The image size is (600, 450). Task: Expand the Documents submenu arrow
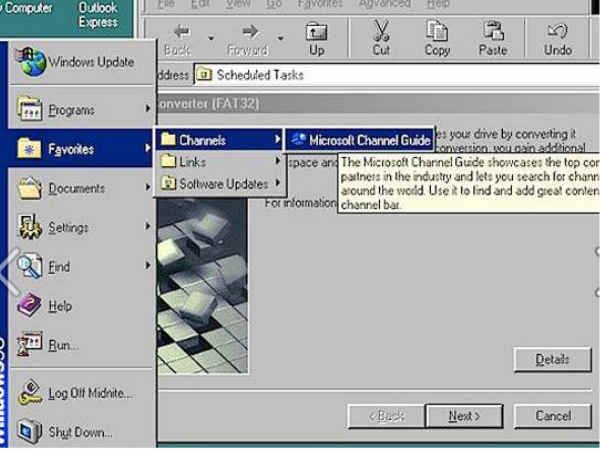(x=148, y=188)
